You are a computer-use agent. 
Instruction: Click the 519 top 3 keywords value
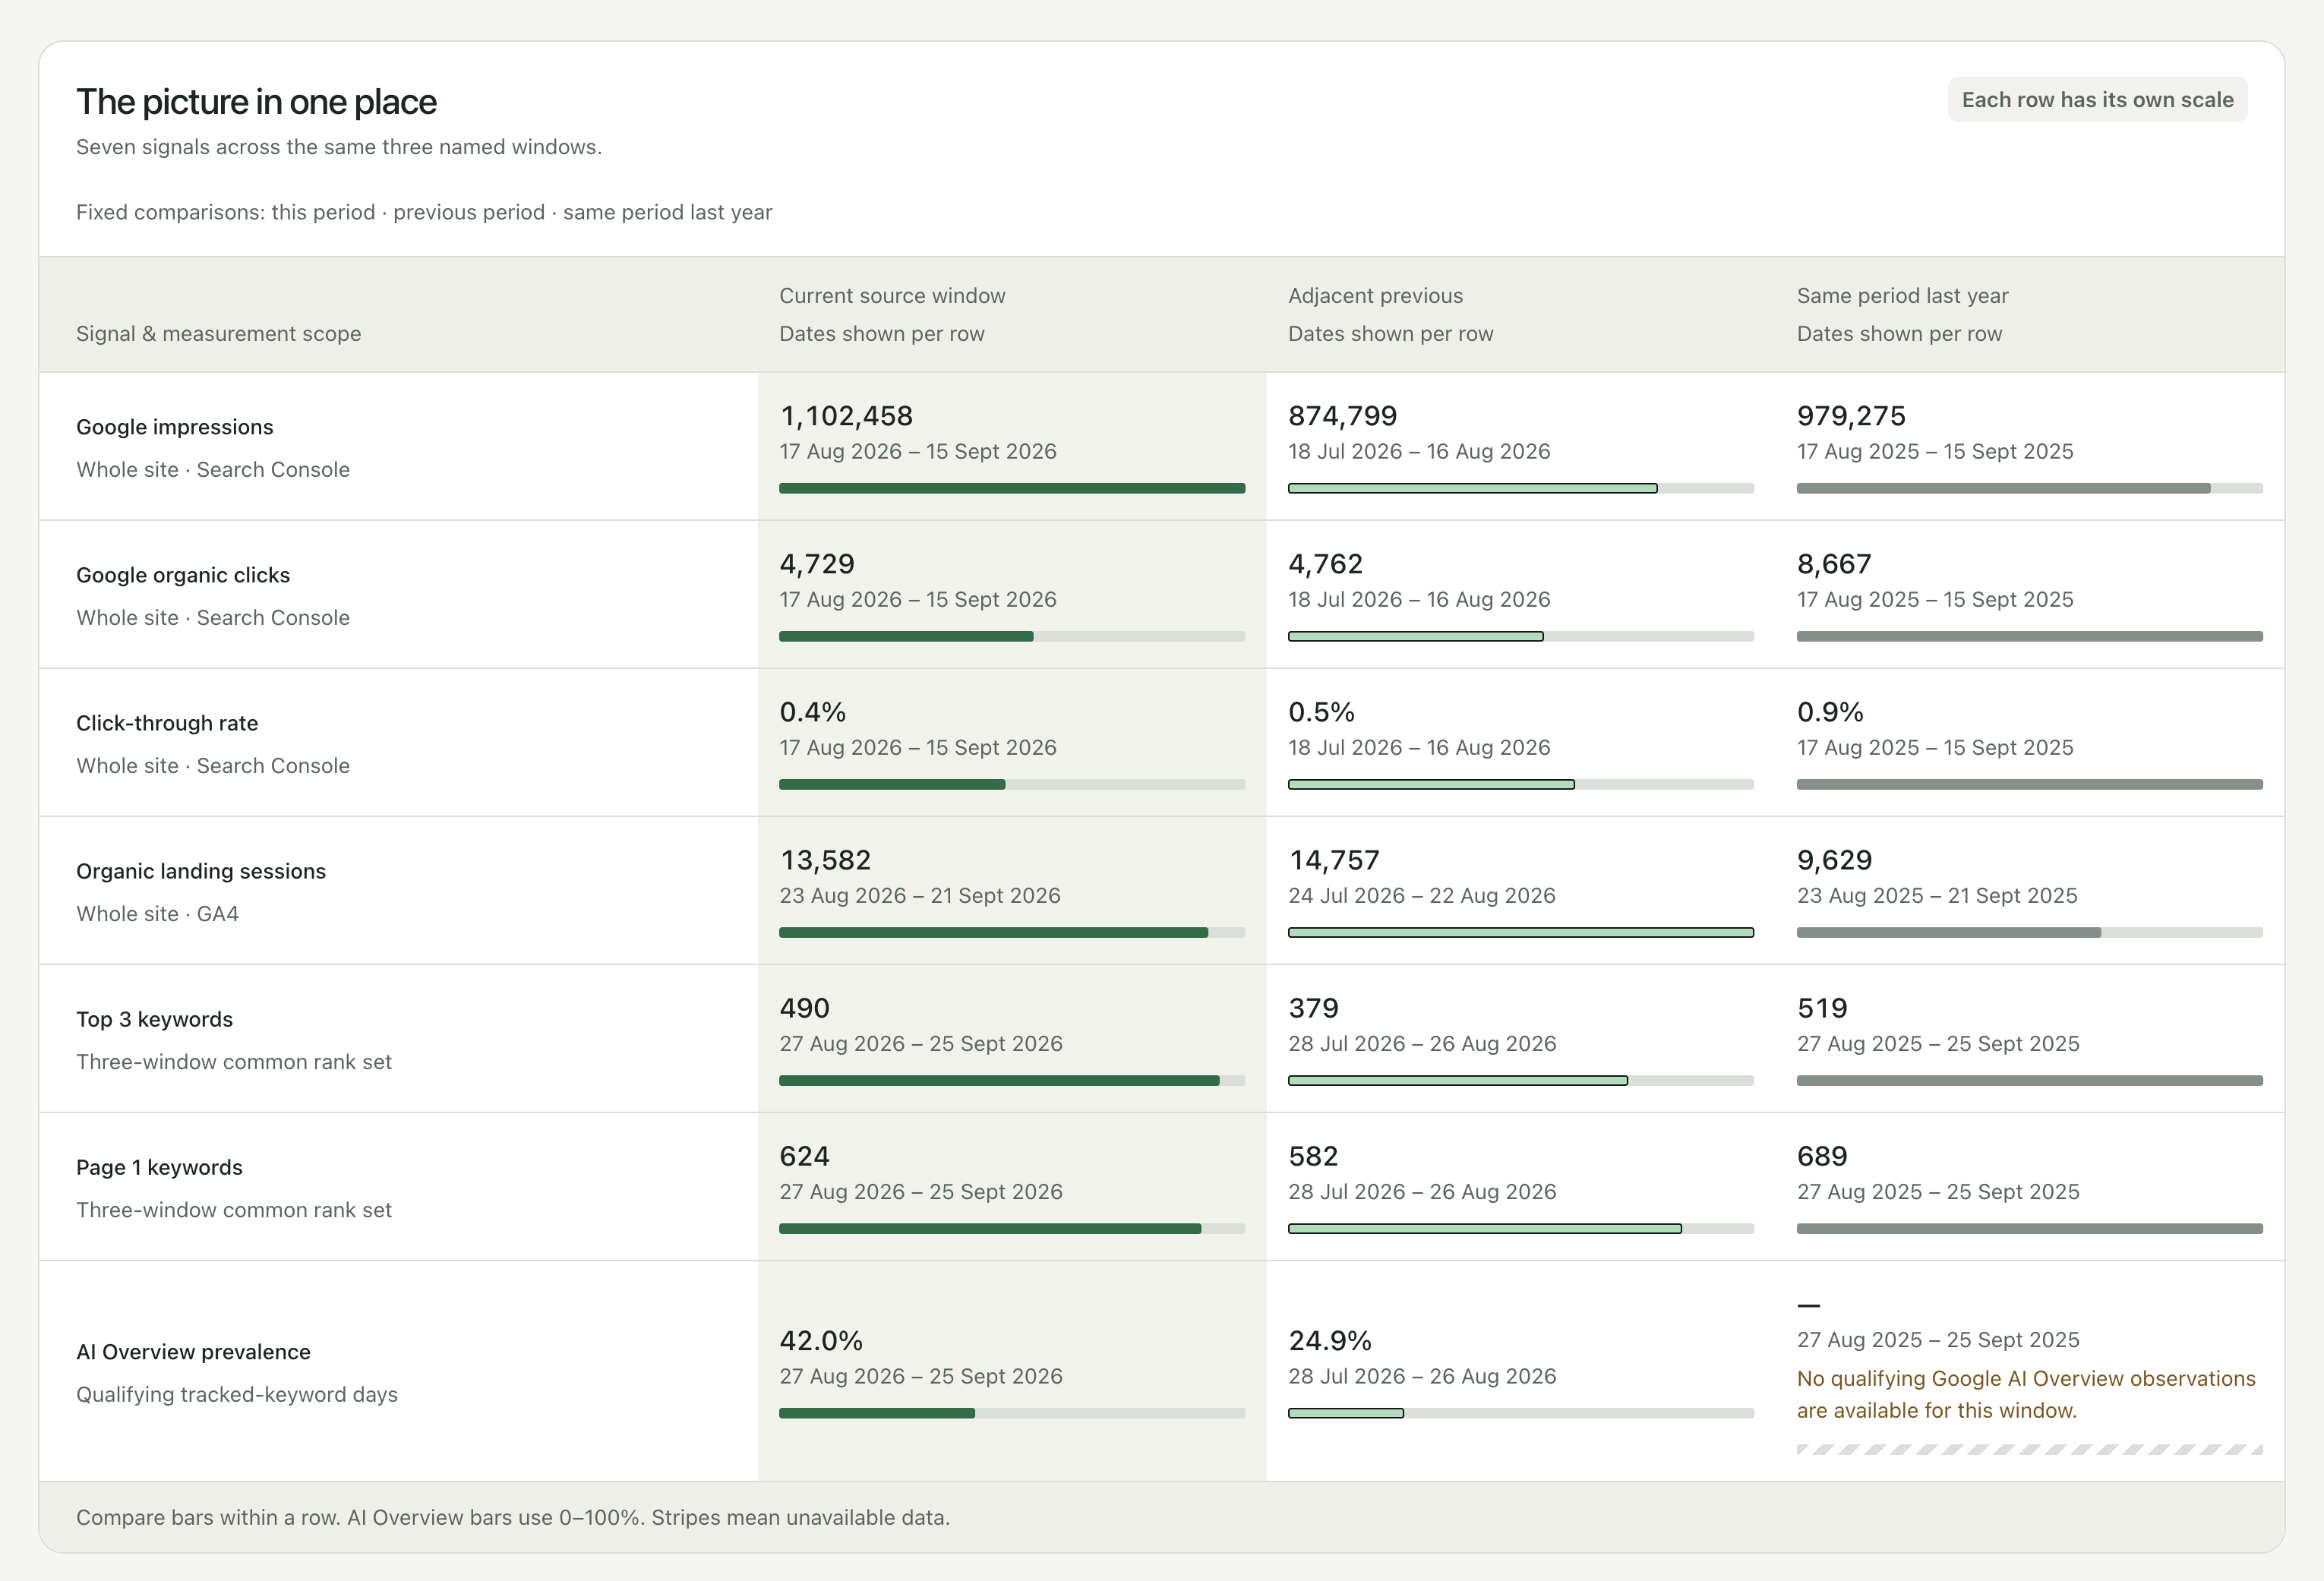[1822, 1008]
